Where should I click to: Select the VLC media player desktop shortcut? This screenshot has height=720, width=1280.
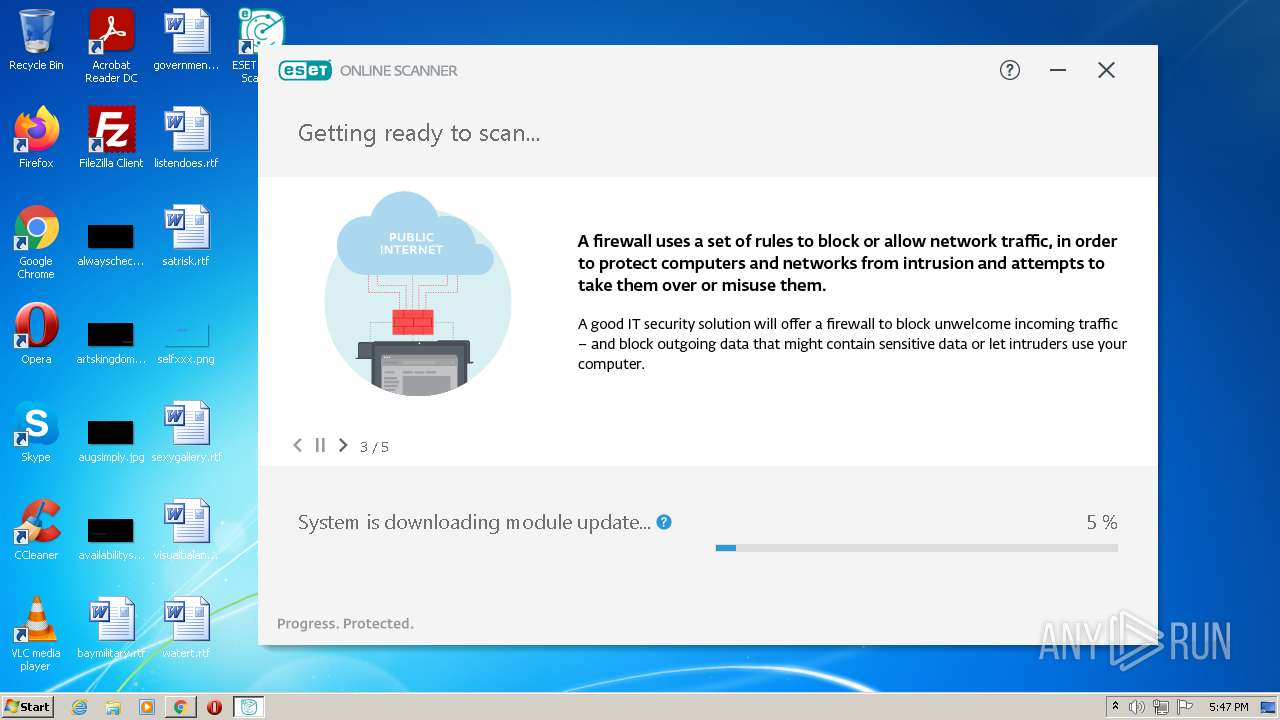click(36, 634)
